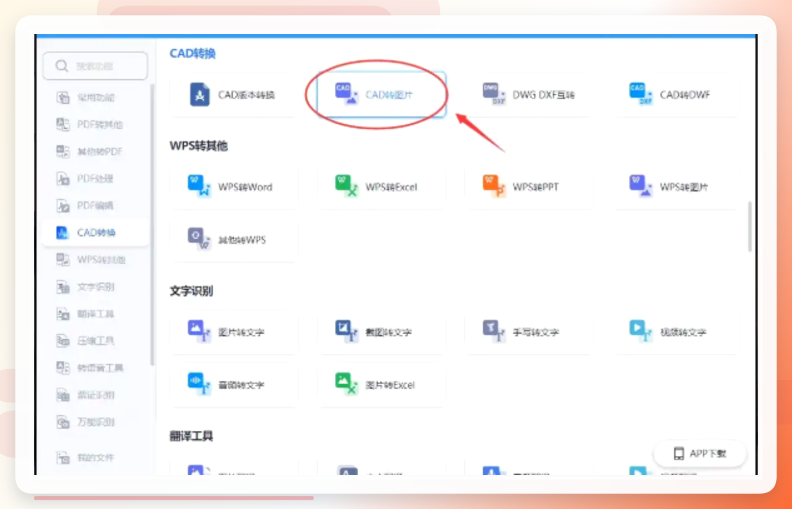Image resolution: width=792 pixels, height=509 pixels.
Task: Choose the WPS转Excel tool
Action: 381,186
